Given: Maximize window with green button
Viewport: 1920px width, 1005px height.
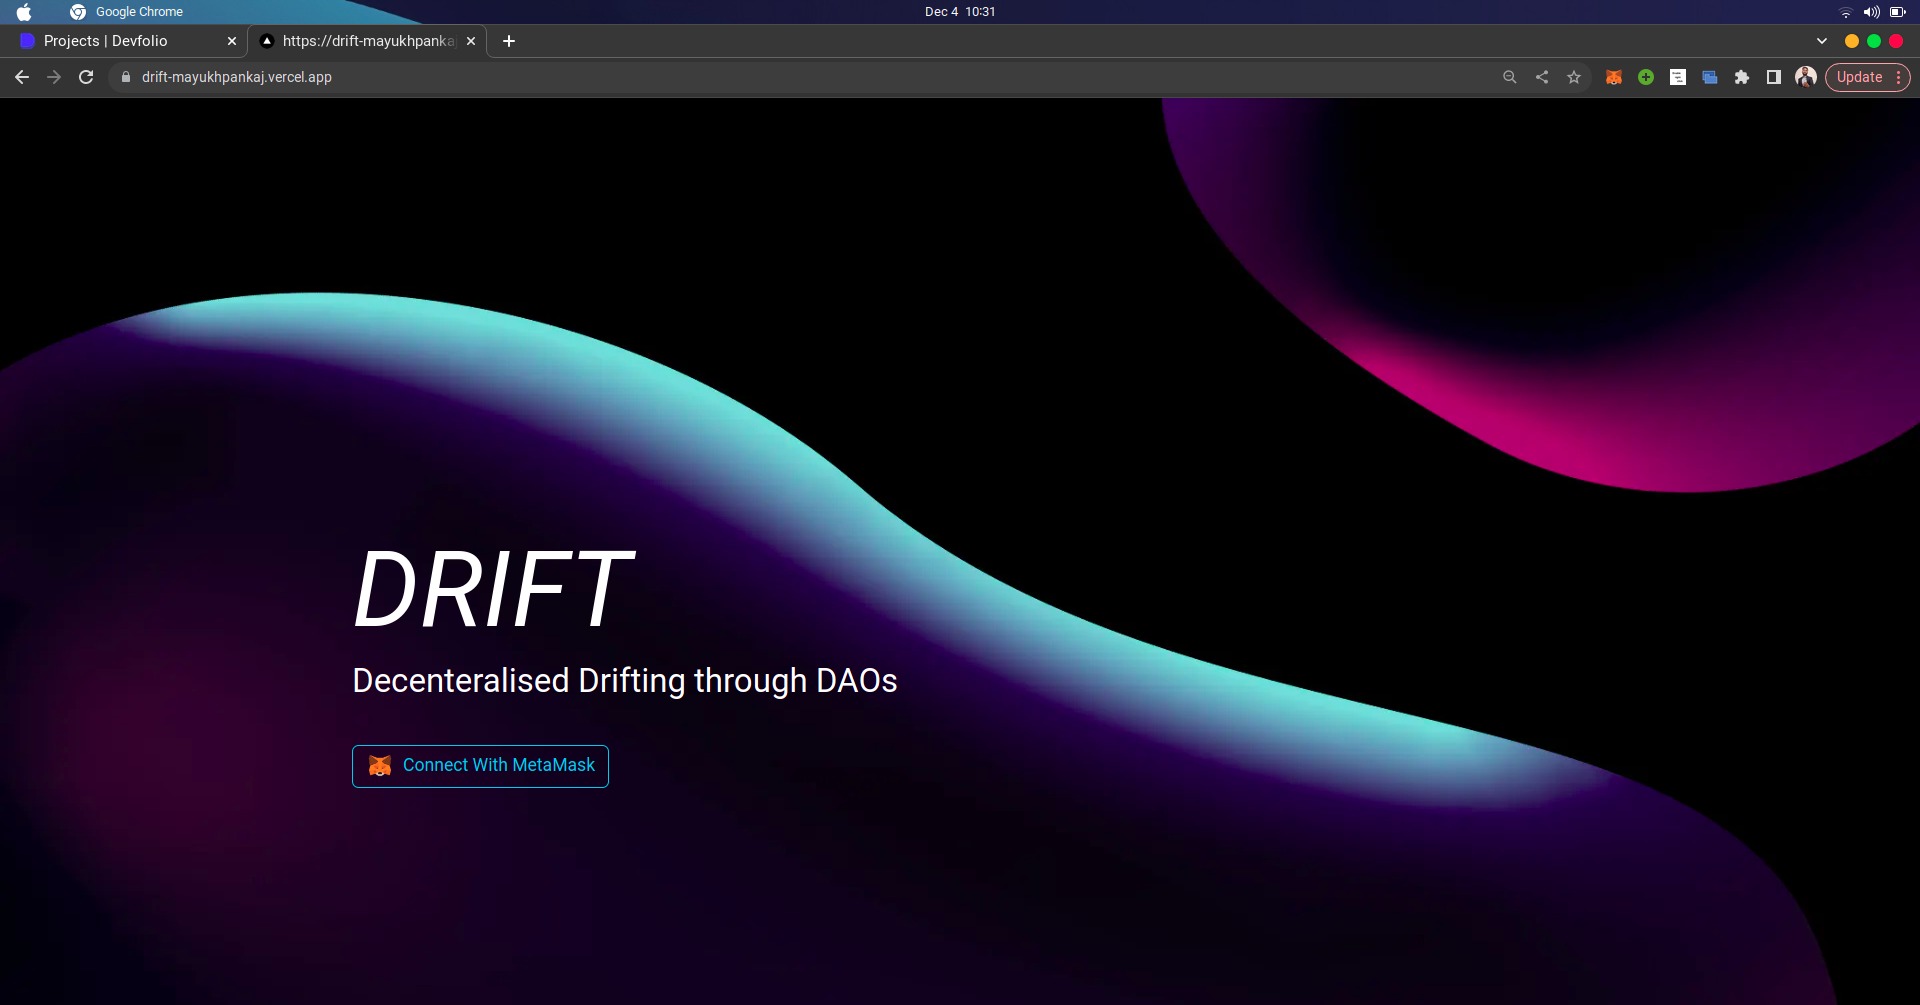Looking at the screenshot, I should click(1874, 41).
